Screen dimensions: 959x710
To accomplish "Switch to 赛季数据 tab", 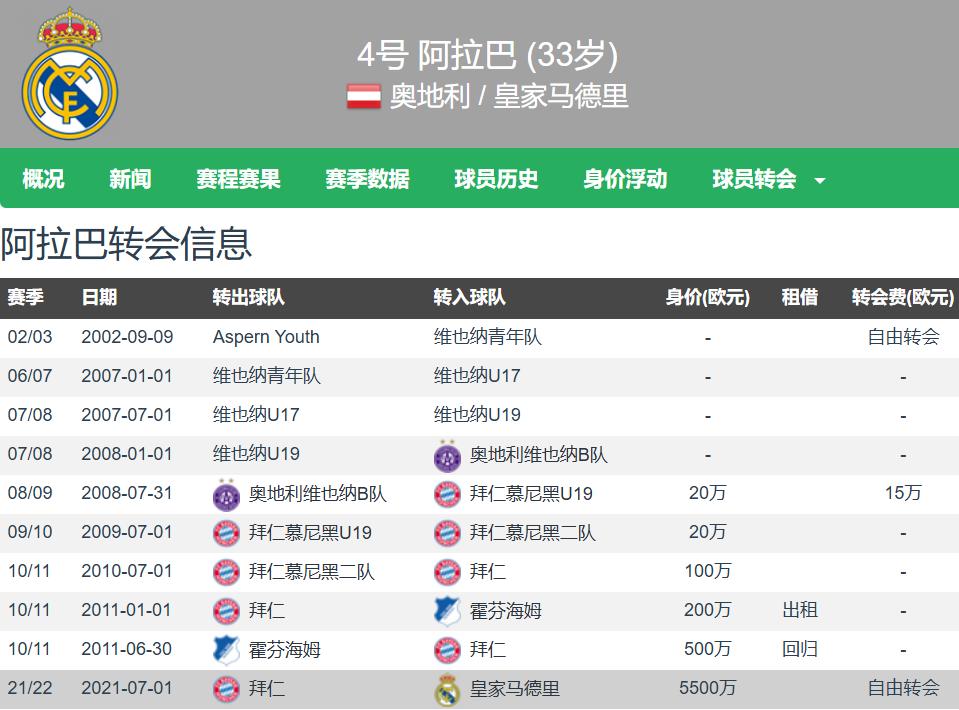I will coord(367,179).
